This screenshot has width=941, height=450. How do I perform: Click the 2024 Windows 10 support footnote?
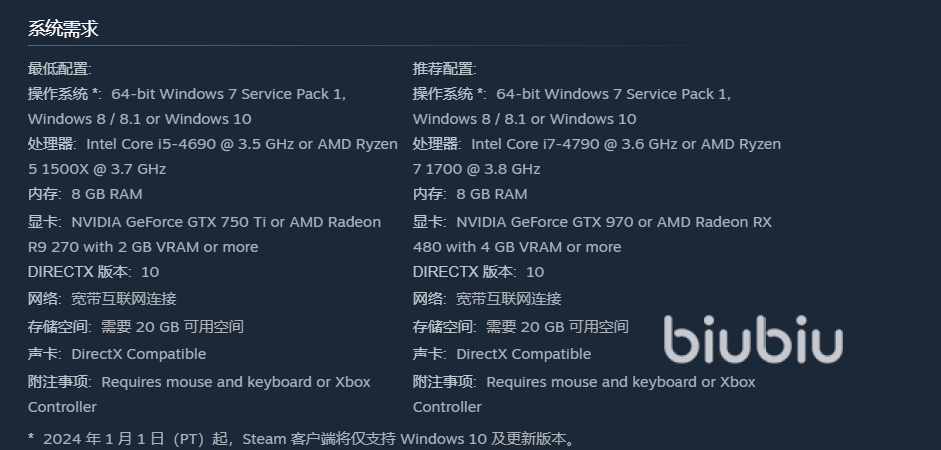(x=304, y=438)
